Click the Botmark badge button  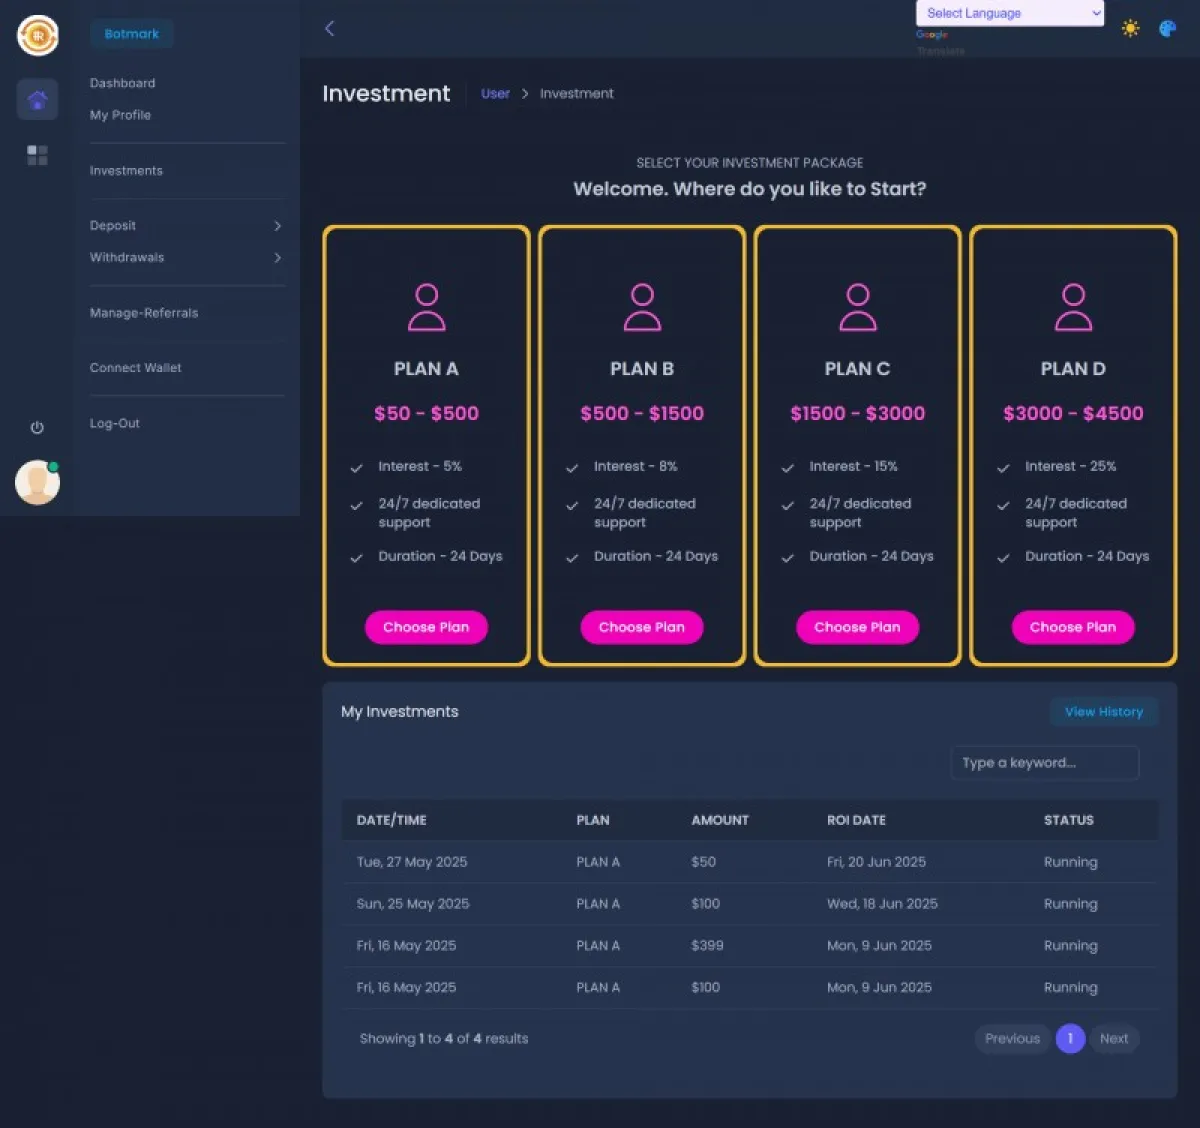pos(132,34)
